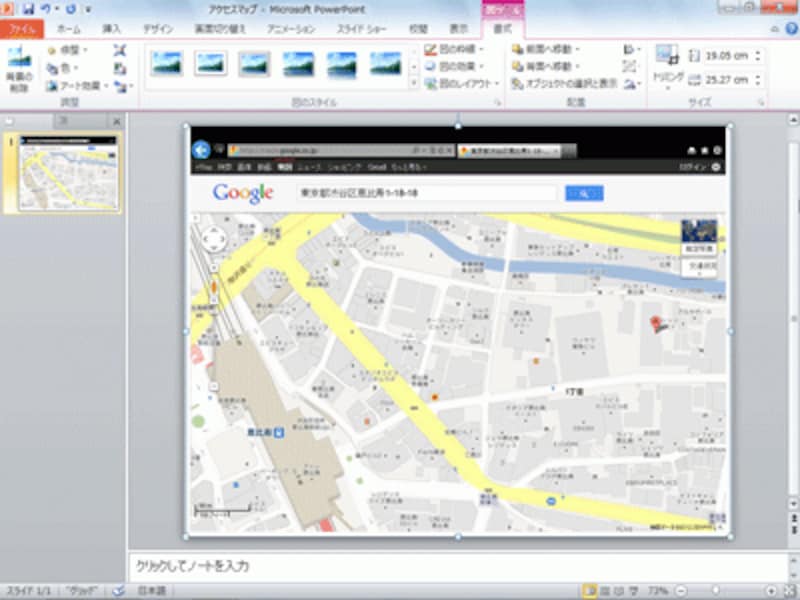The width and height of the screenshot is (800, 600).
Task: Switch to the 挿入 (Insert) ribbon tab
Action: click(x=111, y=29)
